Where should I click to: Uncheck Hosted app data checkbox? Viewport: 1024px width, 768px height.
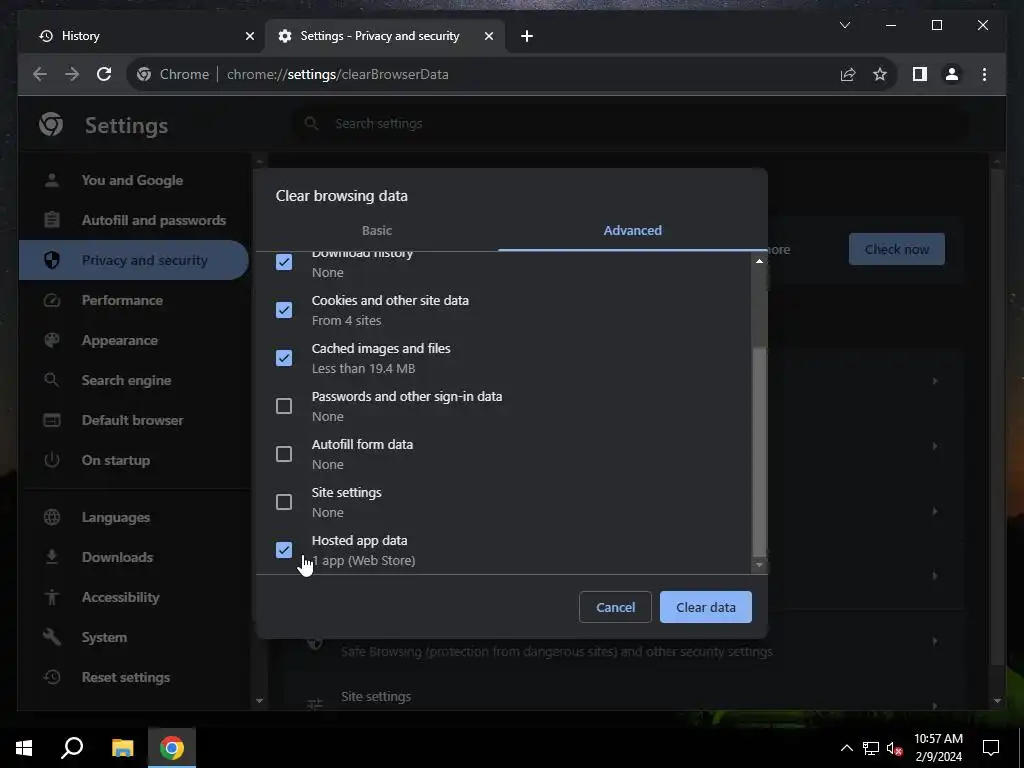click(x=283, y=550)
